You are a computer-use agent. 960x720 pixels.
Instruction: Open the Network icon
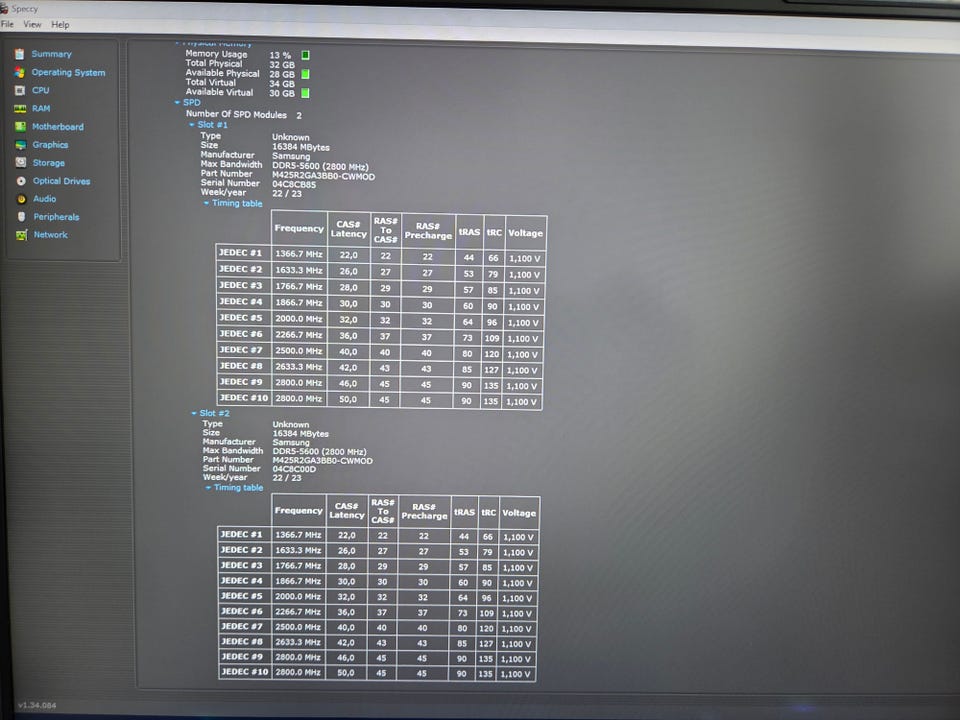(21, 234)
